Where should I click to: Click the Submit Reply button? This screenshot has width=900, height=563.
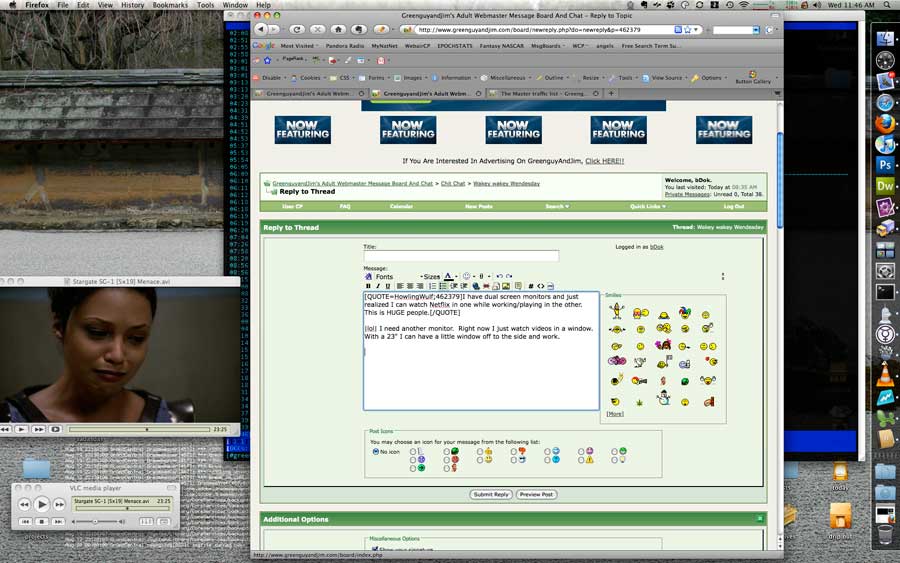[x=490, y=494]
